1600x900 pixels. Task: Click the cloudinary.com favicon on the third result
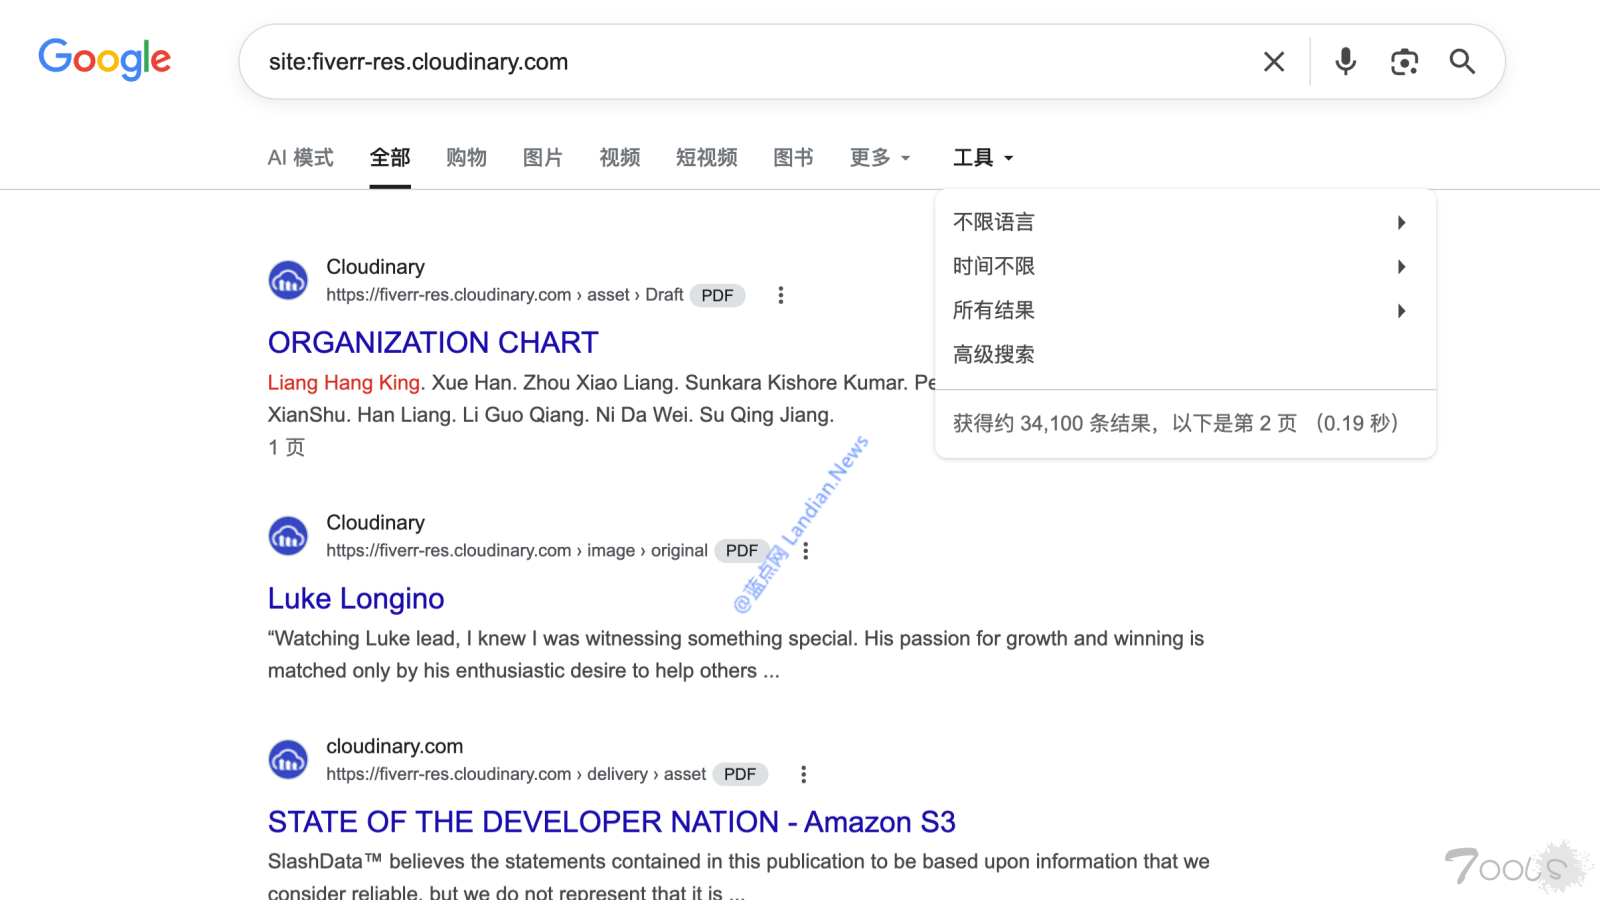288,759
